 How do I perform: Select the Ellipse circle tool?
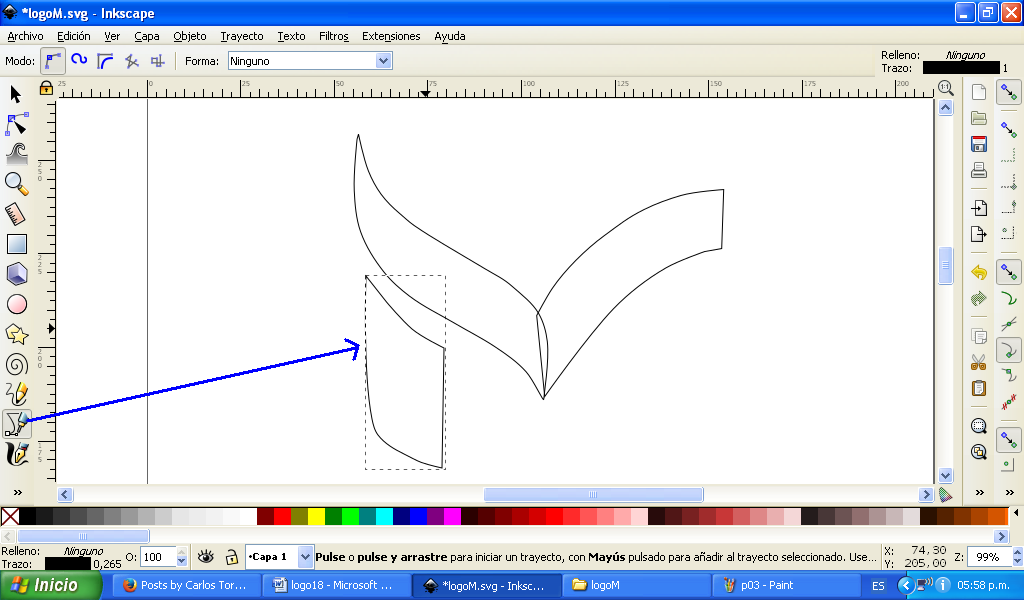click(x=16, y=304)
